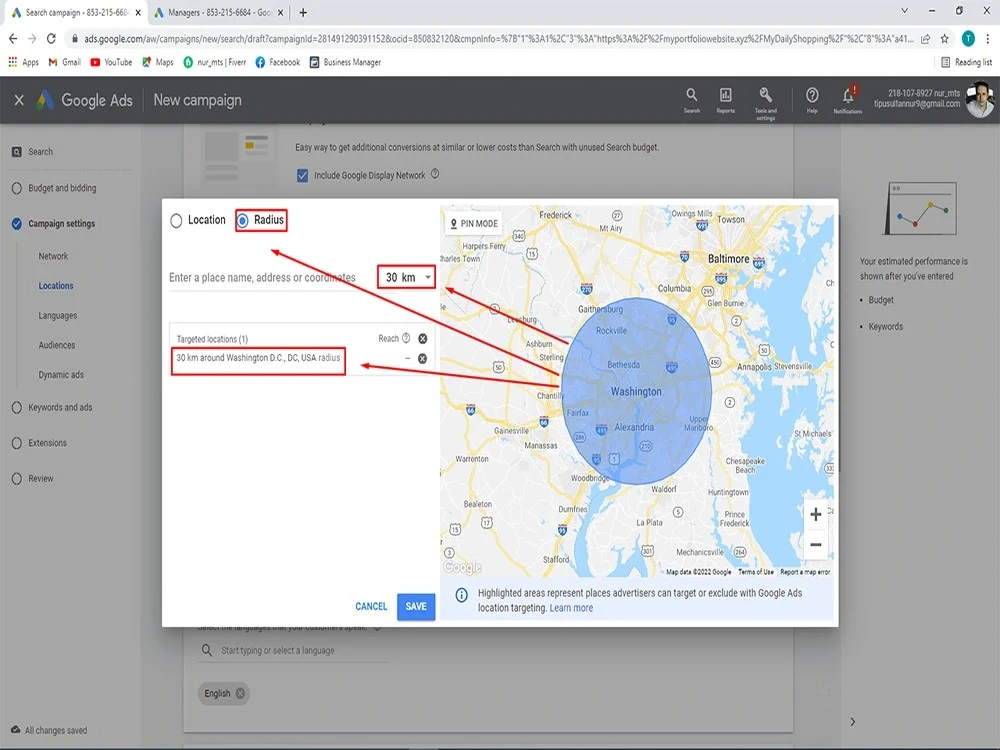Screen dimensions: 1000x750
Task: Open Chrome tab search dropdown arrow
Action: pos(904,11)
